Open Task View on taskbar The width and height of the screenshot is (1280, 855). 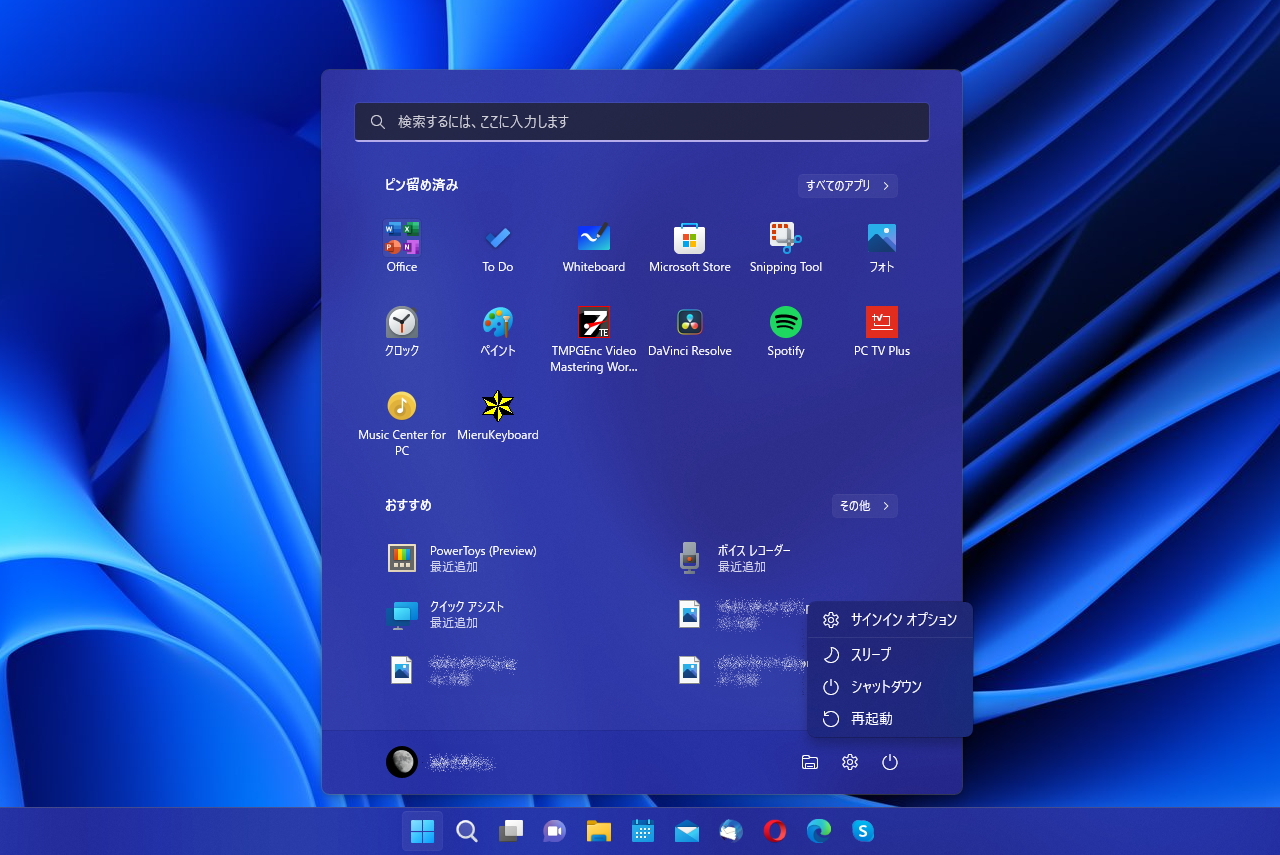click(x=511, y=831)
